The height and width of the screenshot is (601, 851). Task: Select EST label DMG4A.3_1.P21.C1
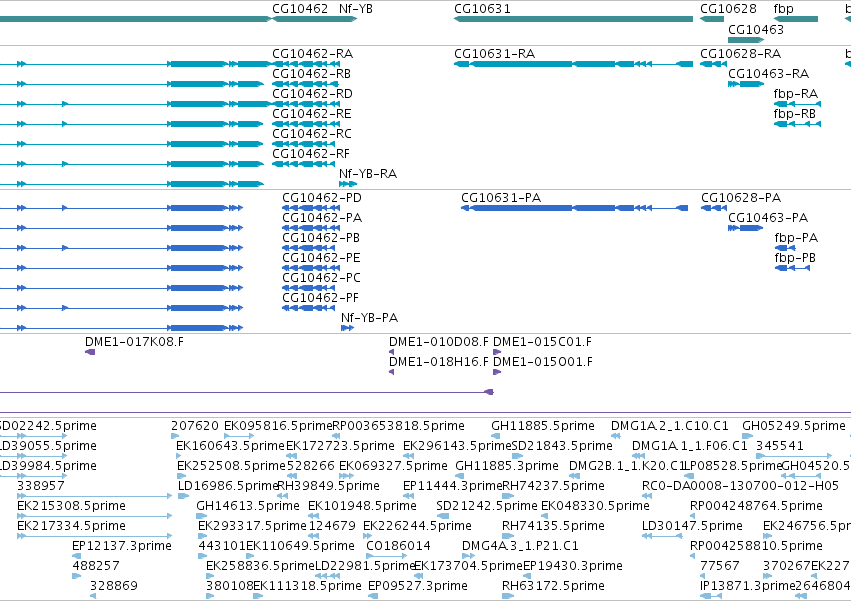tap(520, 546)
